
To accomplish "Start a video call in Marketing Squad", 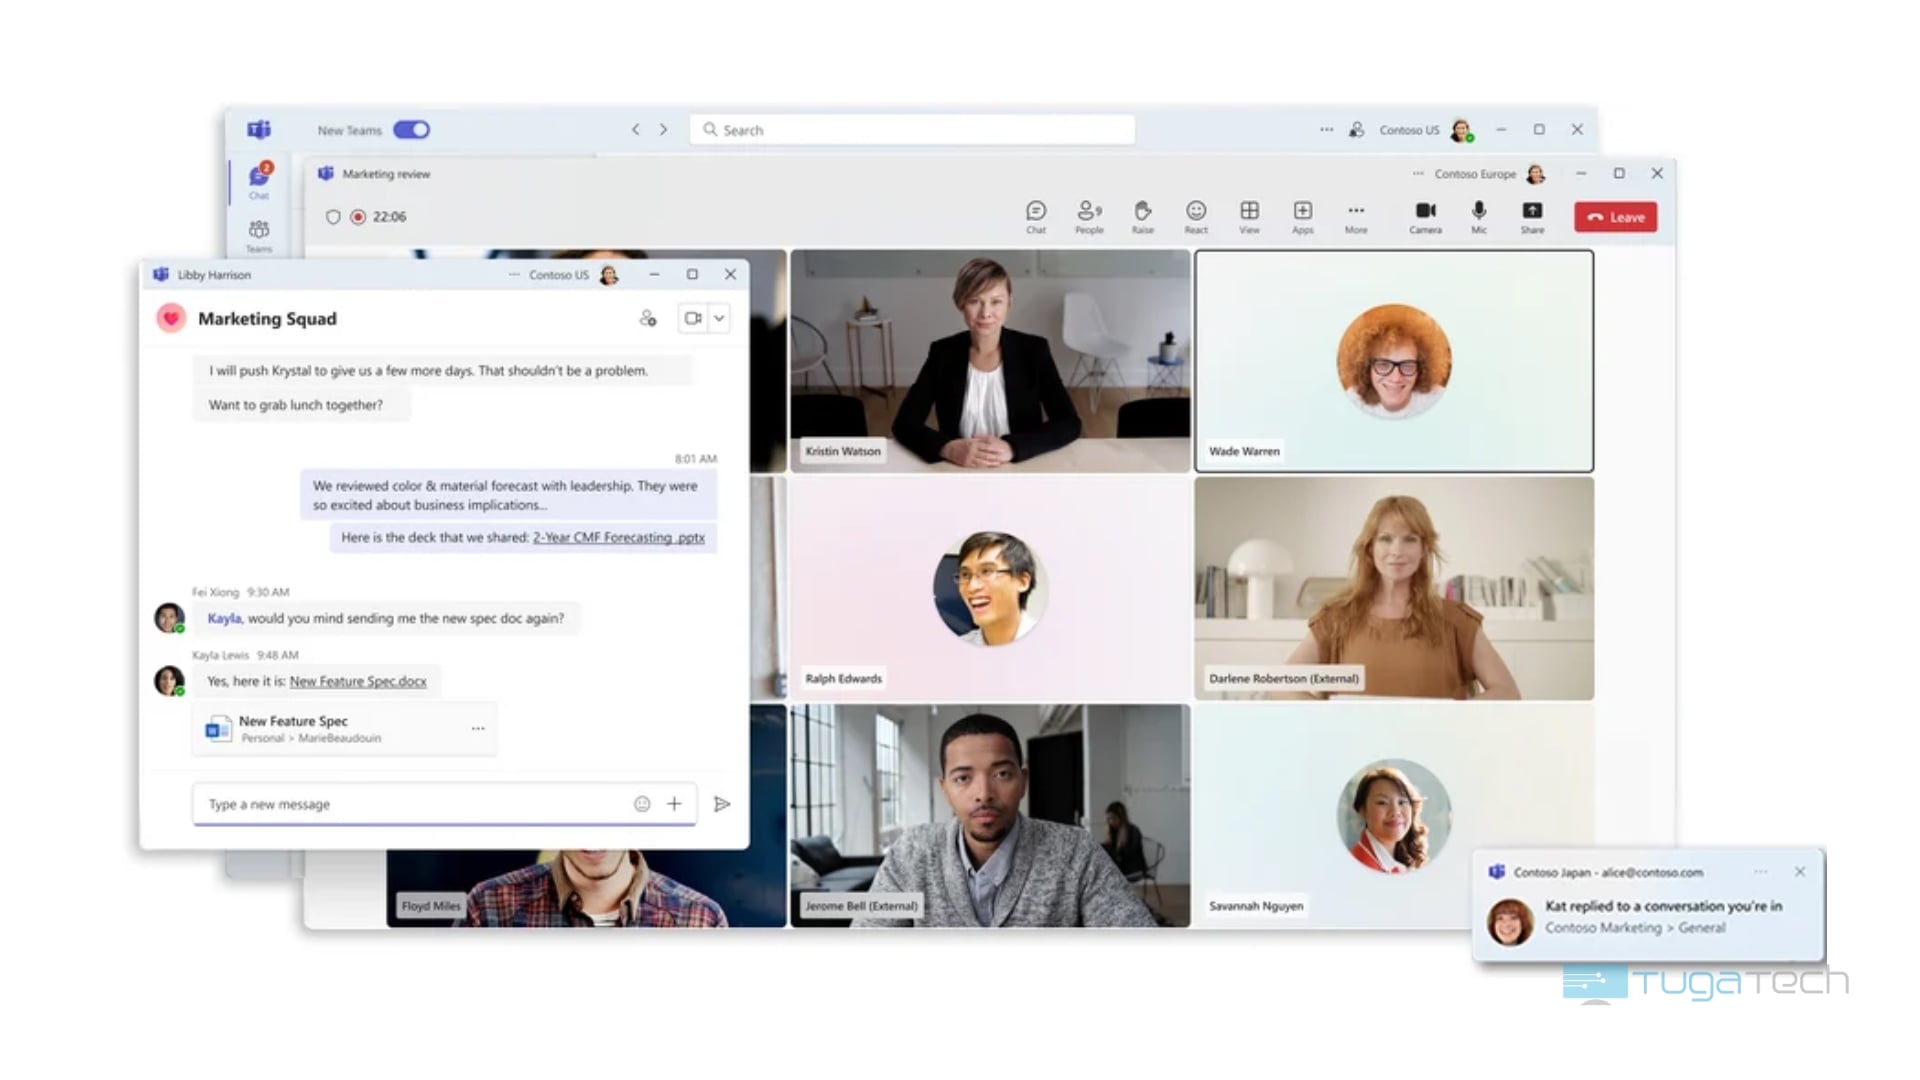I will (x=692, y=319).
